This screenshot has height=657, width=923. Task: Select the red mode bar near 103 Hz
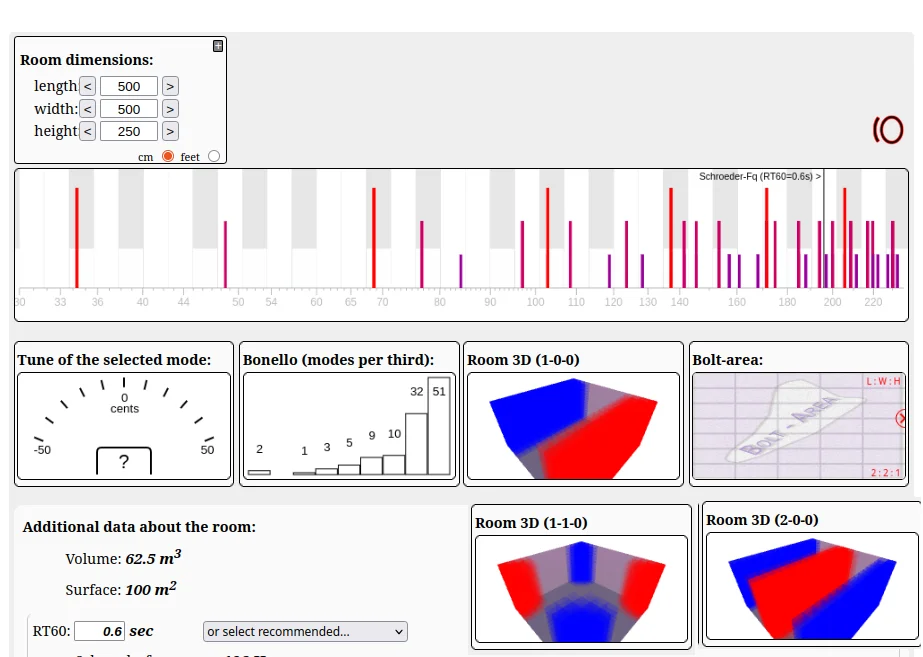tap(547, 238)
